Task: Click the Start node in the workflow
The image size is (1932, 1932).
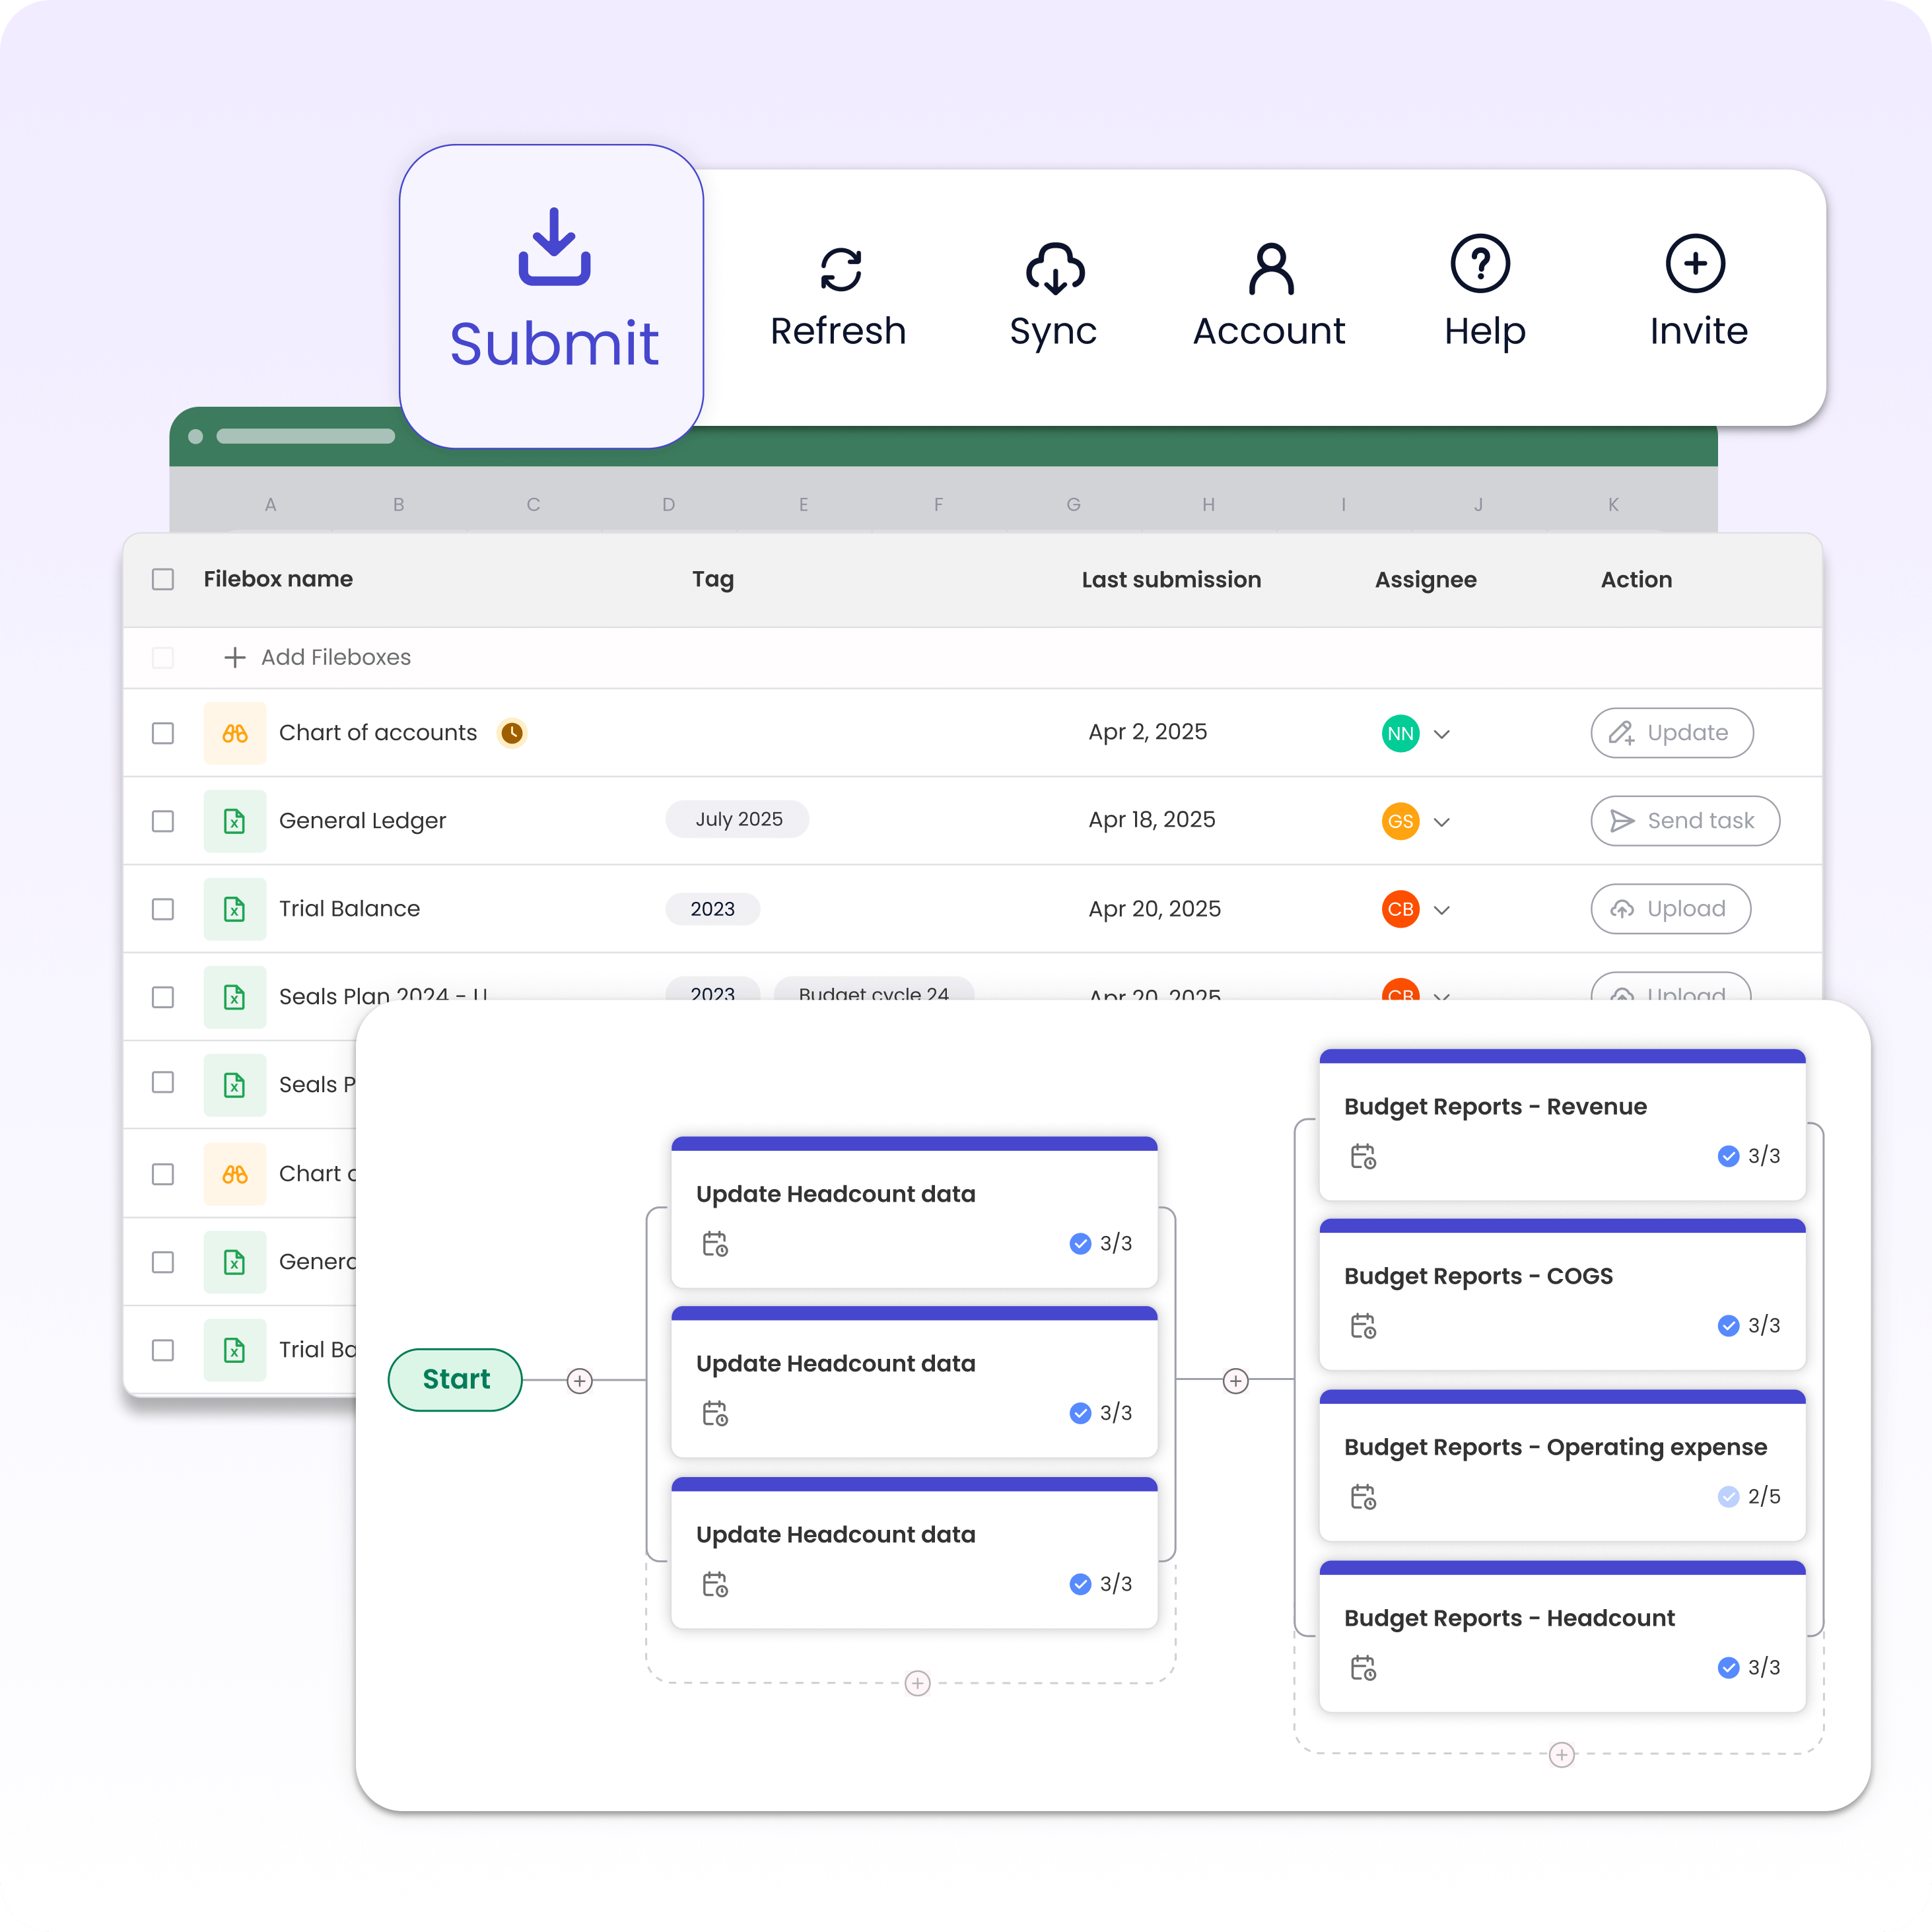Action: coord(455,1379)
